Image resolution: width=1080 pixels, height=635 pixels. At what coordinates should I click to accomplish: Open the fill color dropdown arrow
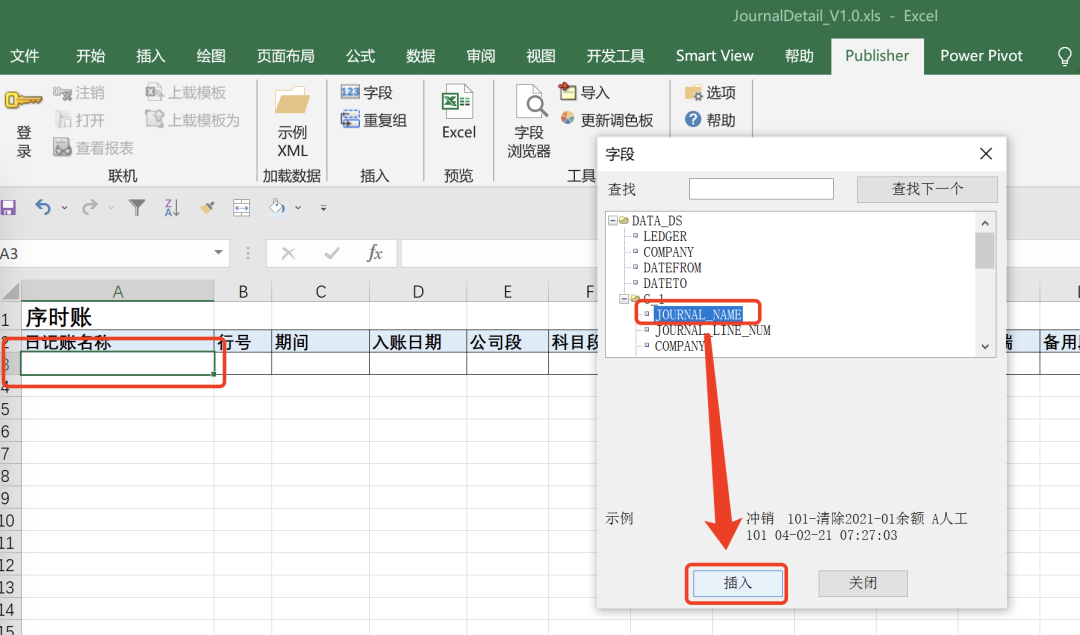tap(298, 207)
